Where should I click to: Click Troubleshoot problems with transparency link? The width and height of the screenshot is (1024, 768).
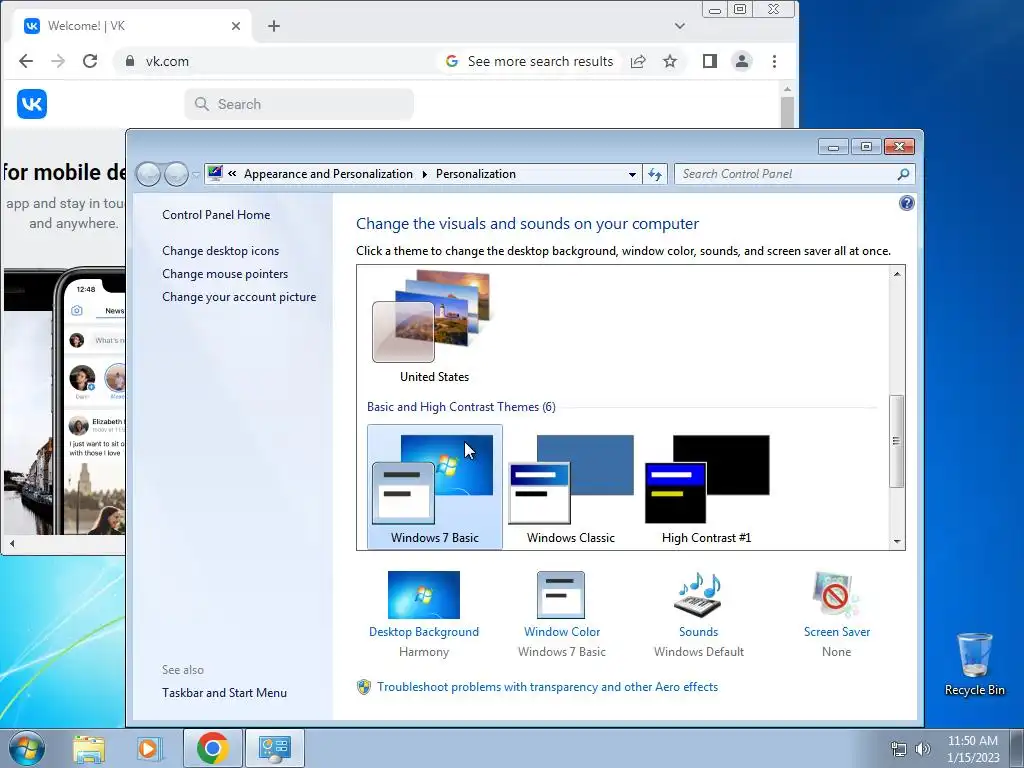point(547,687)
